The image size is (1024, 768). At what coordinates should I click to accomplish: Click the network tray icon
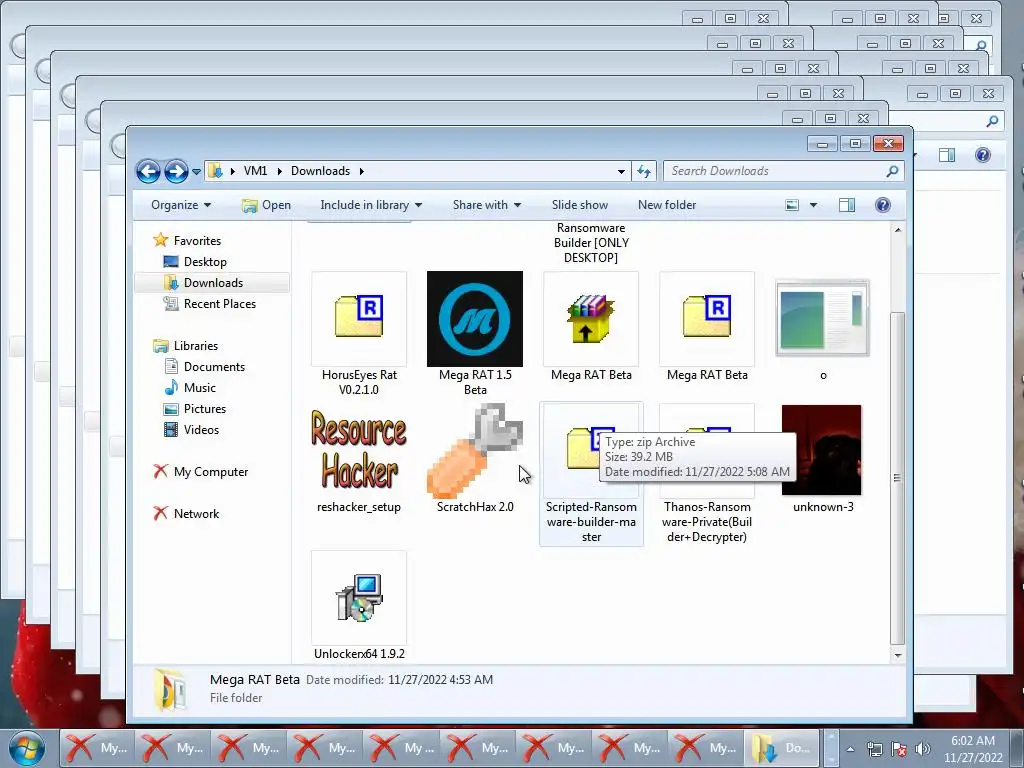point(874,749)
